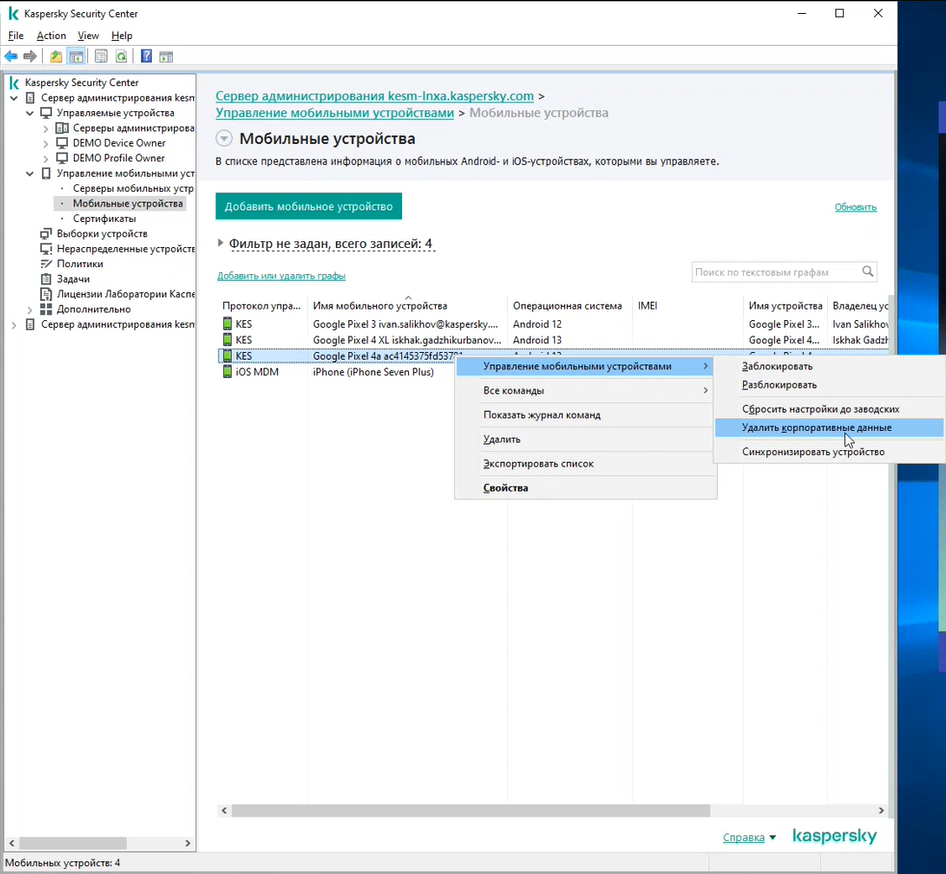Click the Forward arrow toolbar icon
Viewport: 946px width, 874px height.
[30, 57]
